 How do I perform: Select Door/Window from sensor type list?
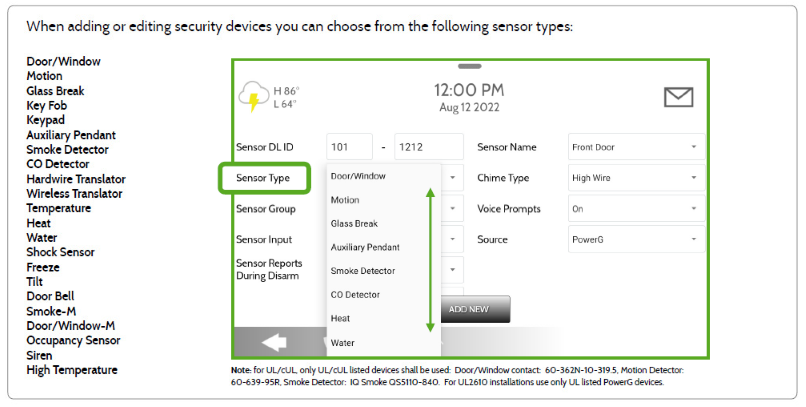click(x=358, y=176)
